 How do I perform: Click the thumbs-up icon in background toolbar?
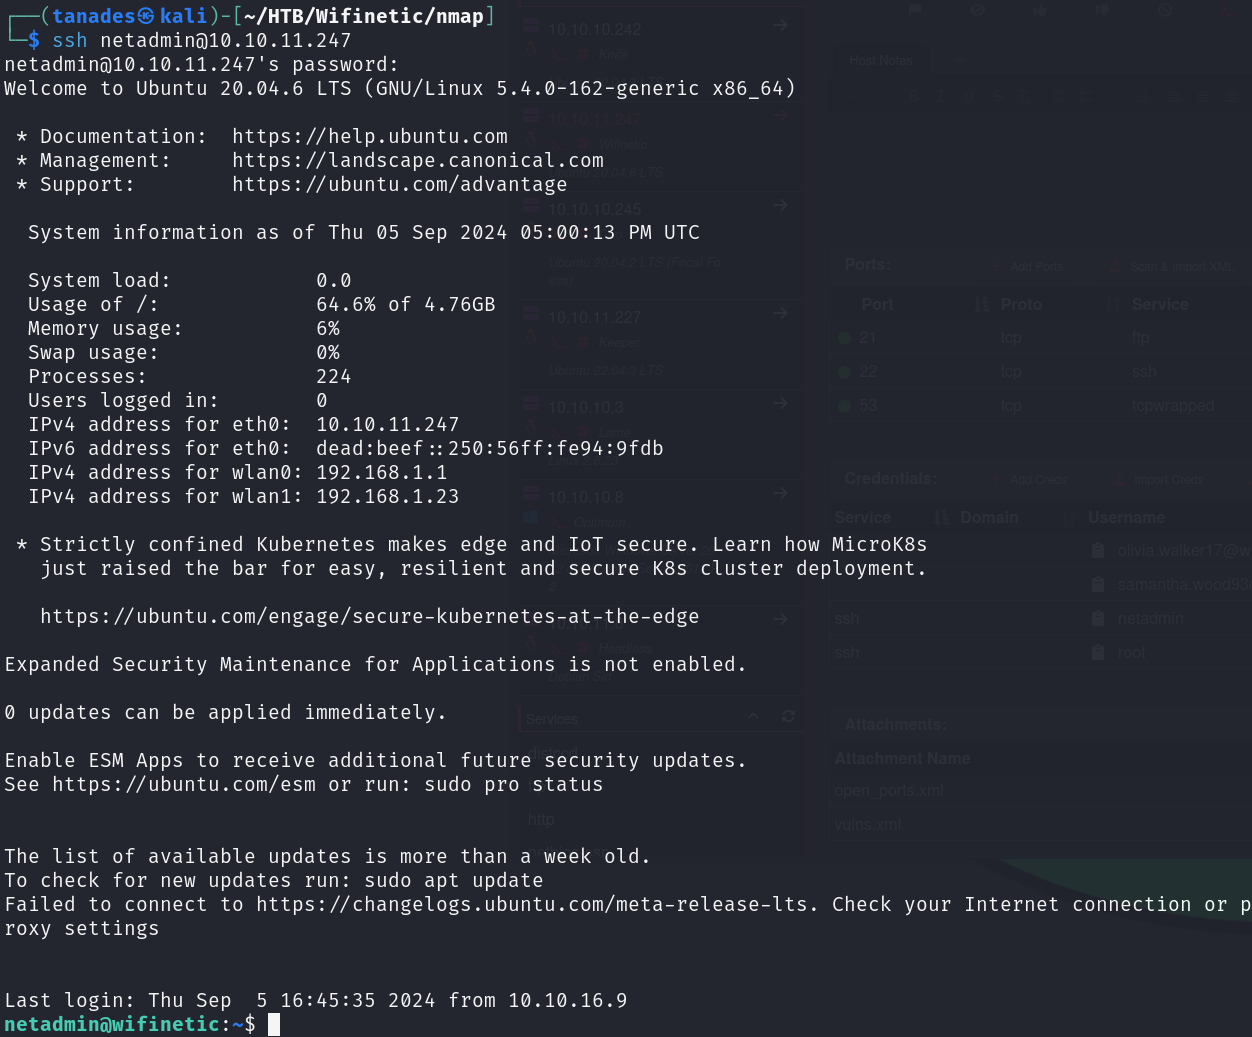1040,9
